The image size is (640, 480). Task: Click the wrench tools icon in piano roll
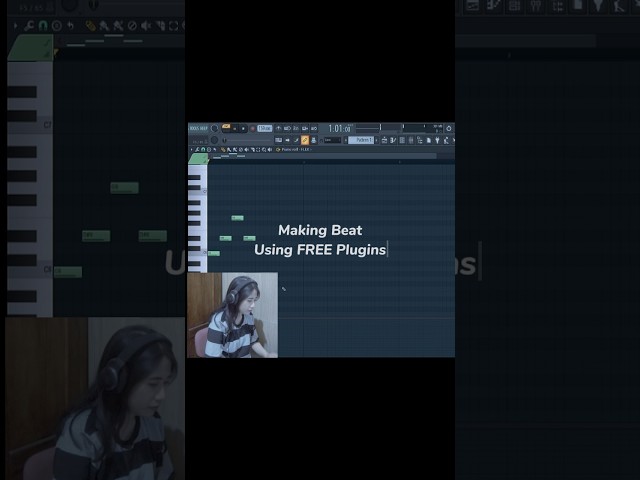[x=197, y=149]
